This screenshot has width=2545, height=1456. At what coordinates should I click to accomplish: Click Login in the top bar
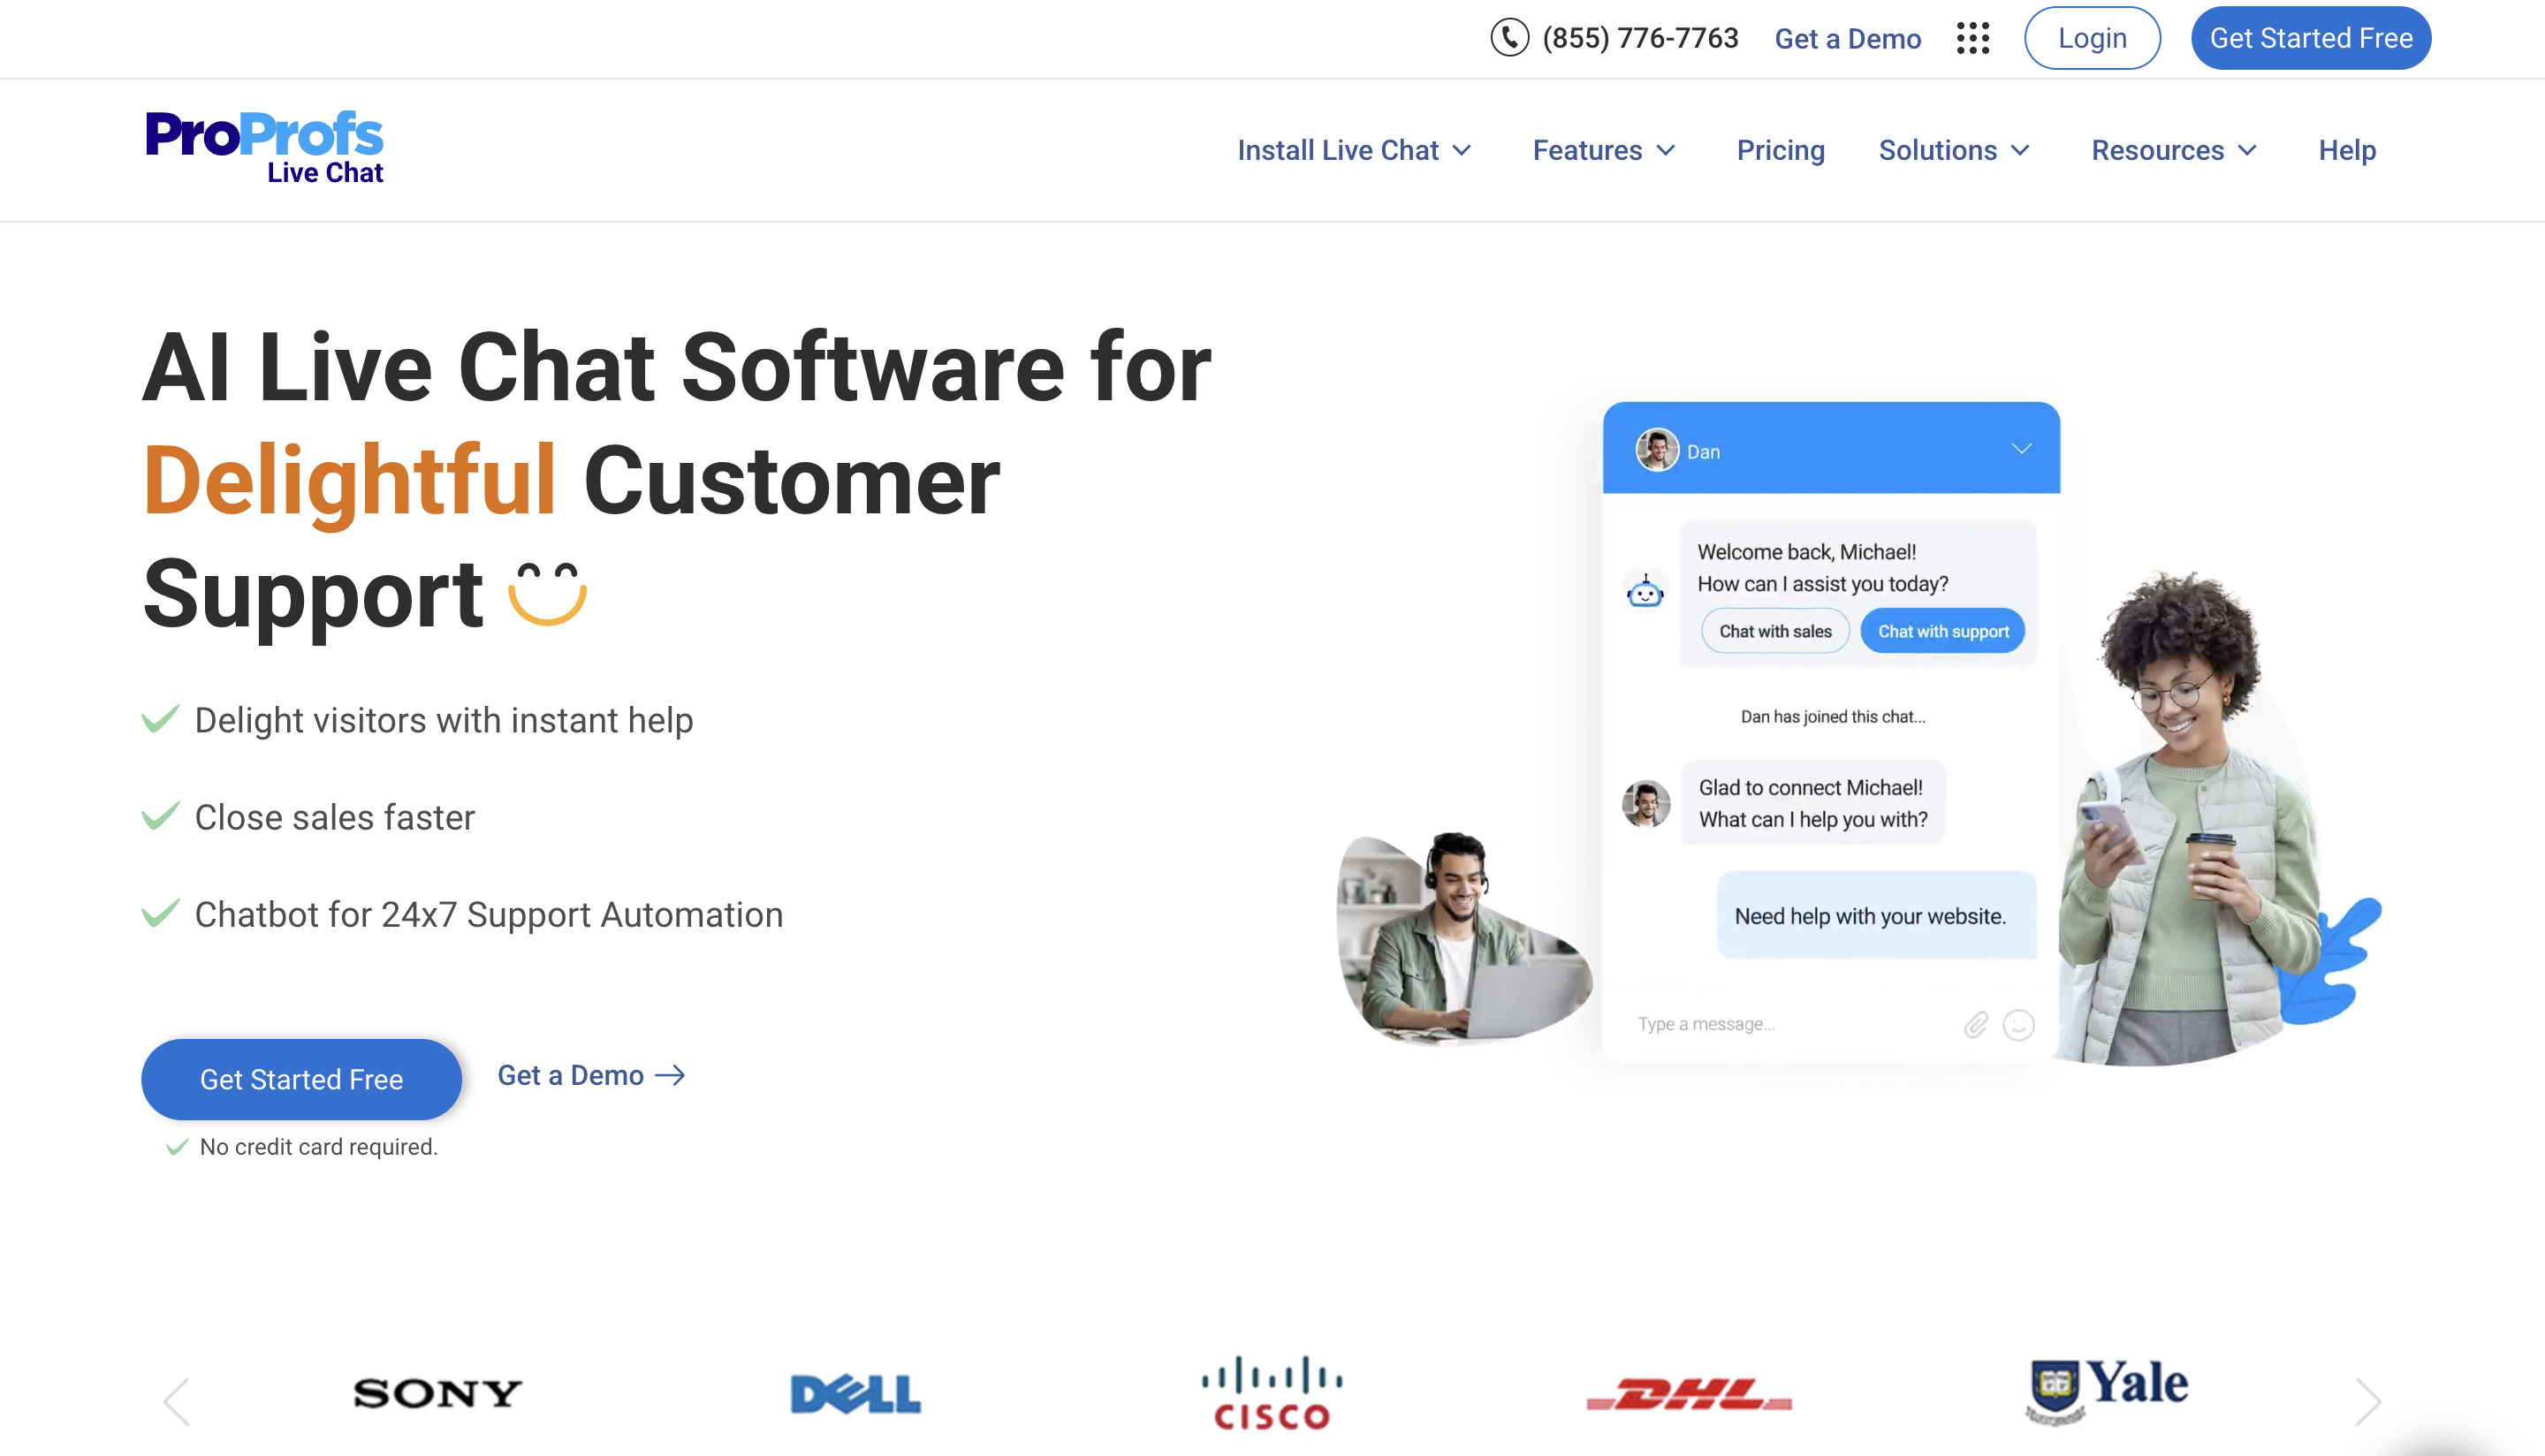pyautogui.click(x=2092, y=38)
